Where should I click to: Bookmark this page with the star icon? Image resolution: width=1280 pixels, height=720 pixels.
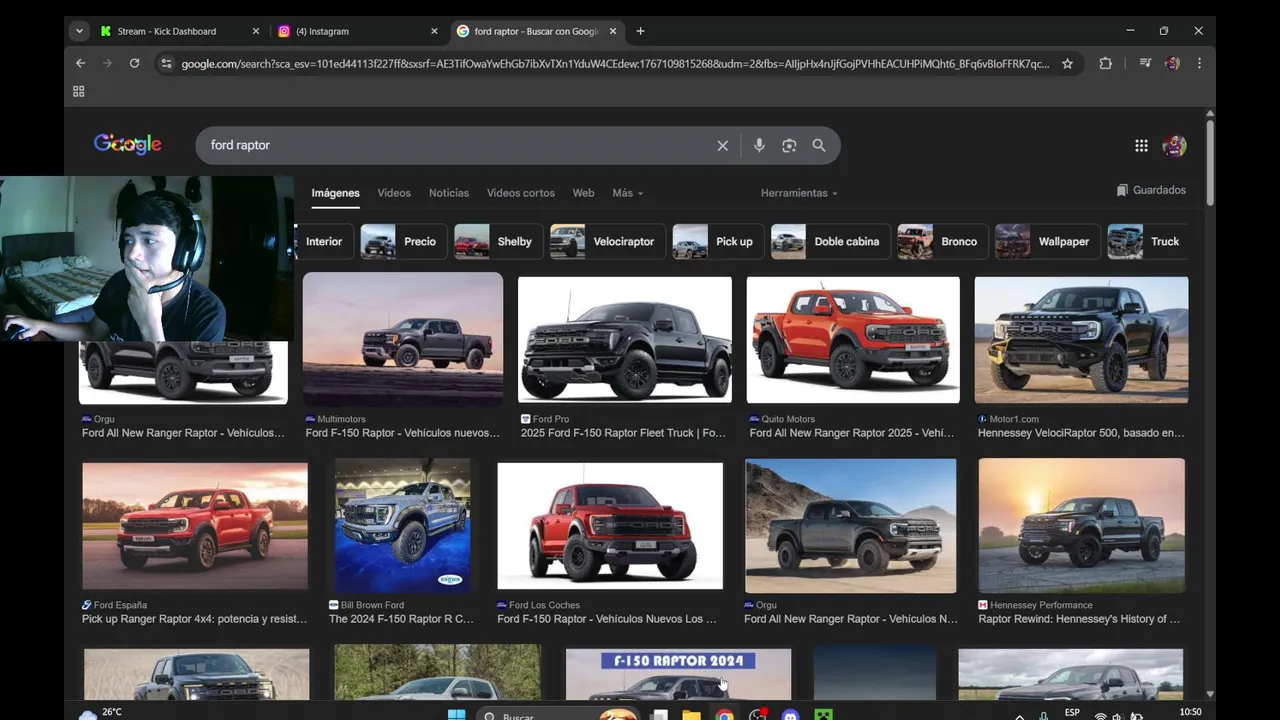point(1067,64)
